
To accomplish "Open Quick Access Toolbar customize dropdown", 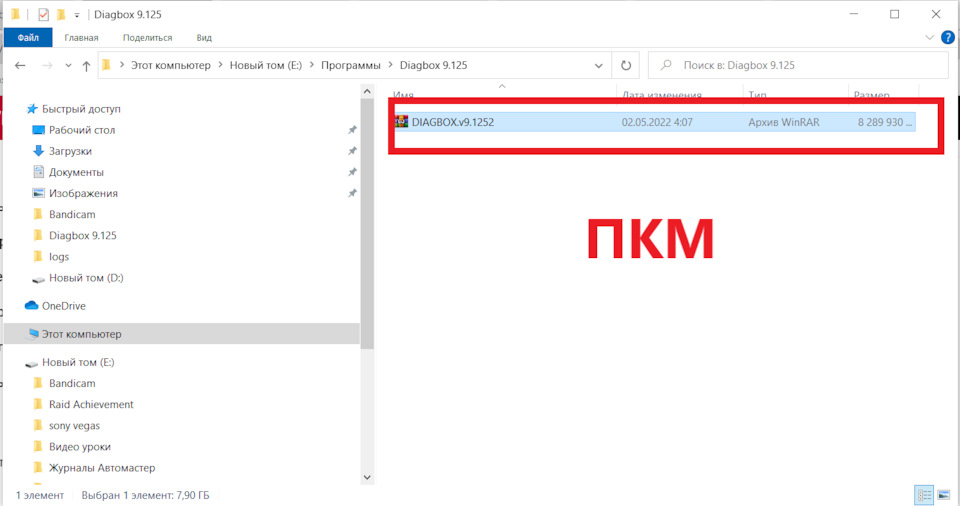I will click(77, 15).
